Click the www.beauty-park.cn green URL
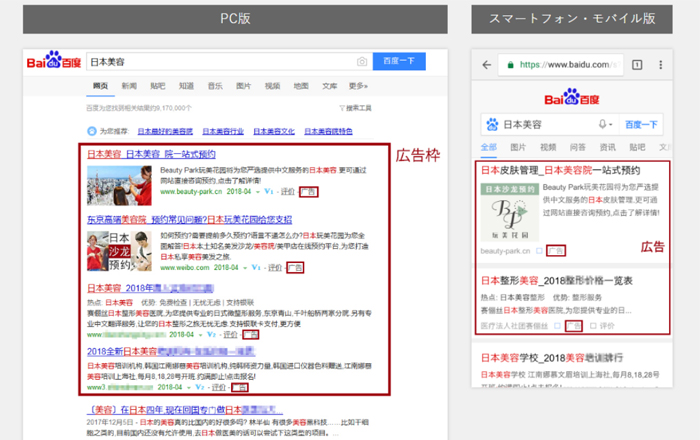Image resolution: width=700 pixels, height=440 pixels. point(191,191)
